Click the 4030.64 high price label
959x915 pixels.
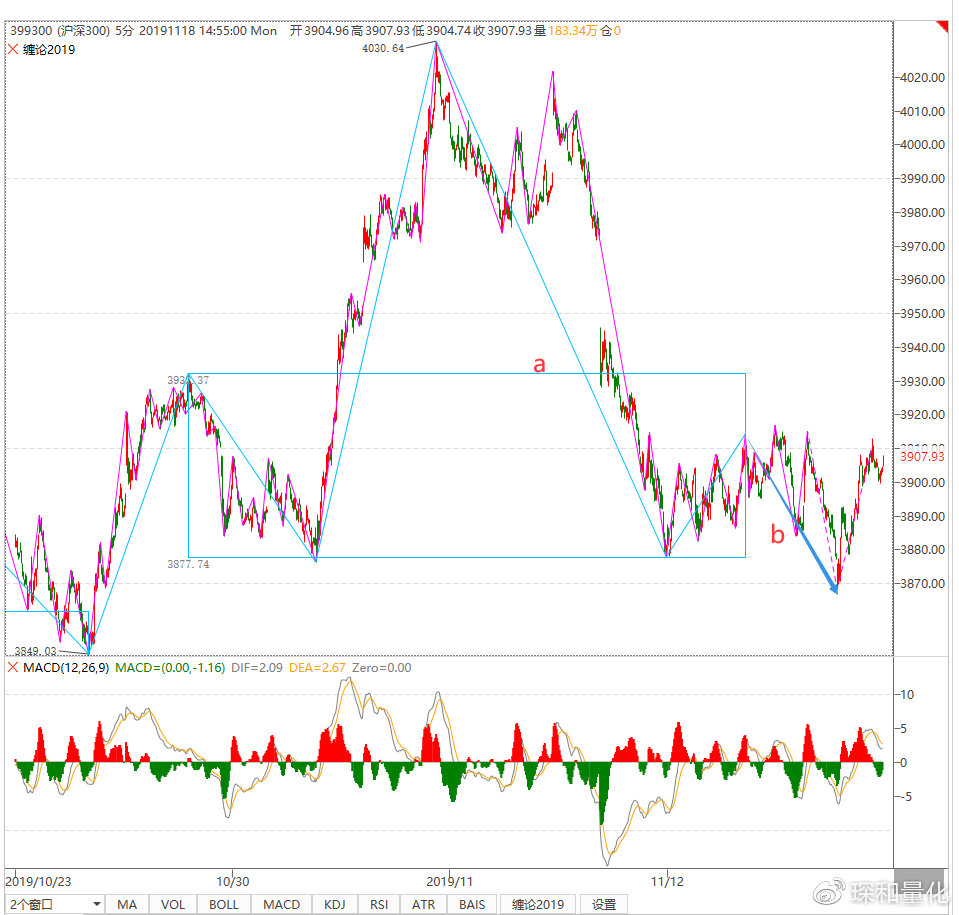tap(383, 48)
